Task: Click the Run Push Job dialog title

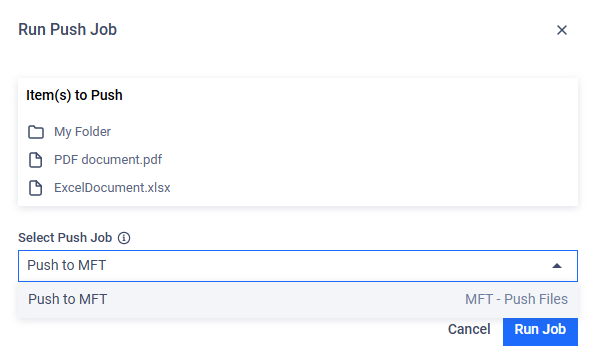Action: 67,29
